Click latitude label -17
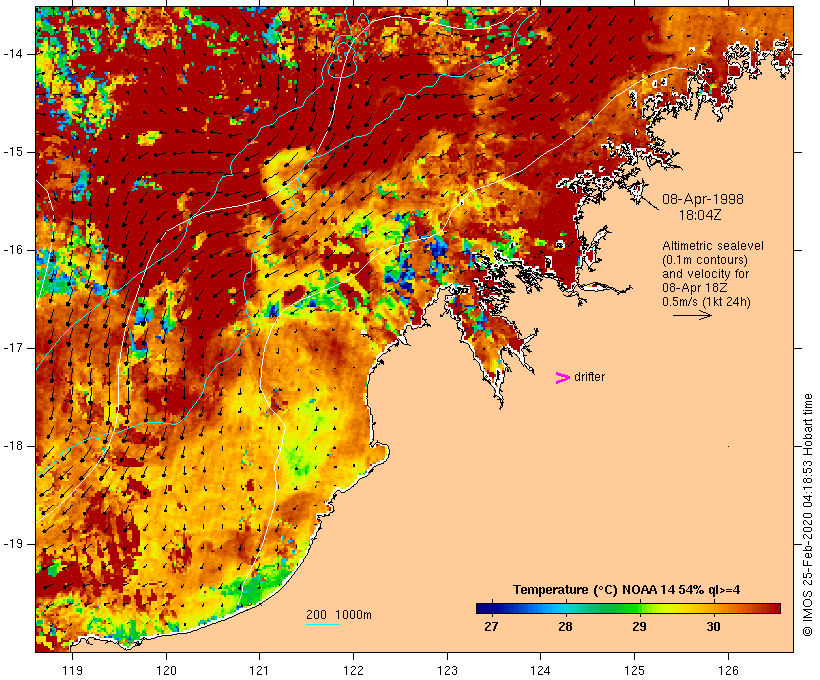820x680 pixels. pyautogui.click(x=13, y=348)
